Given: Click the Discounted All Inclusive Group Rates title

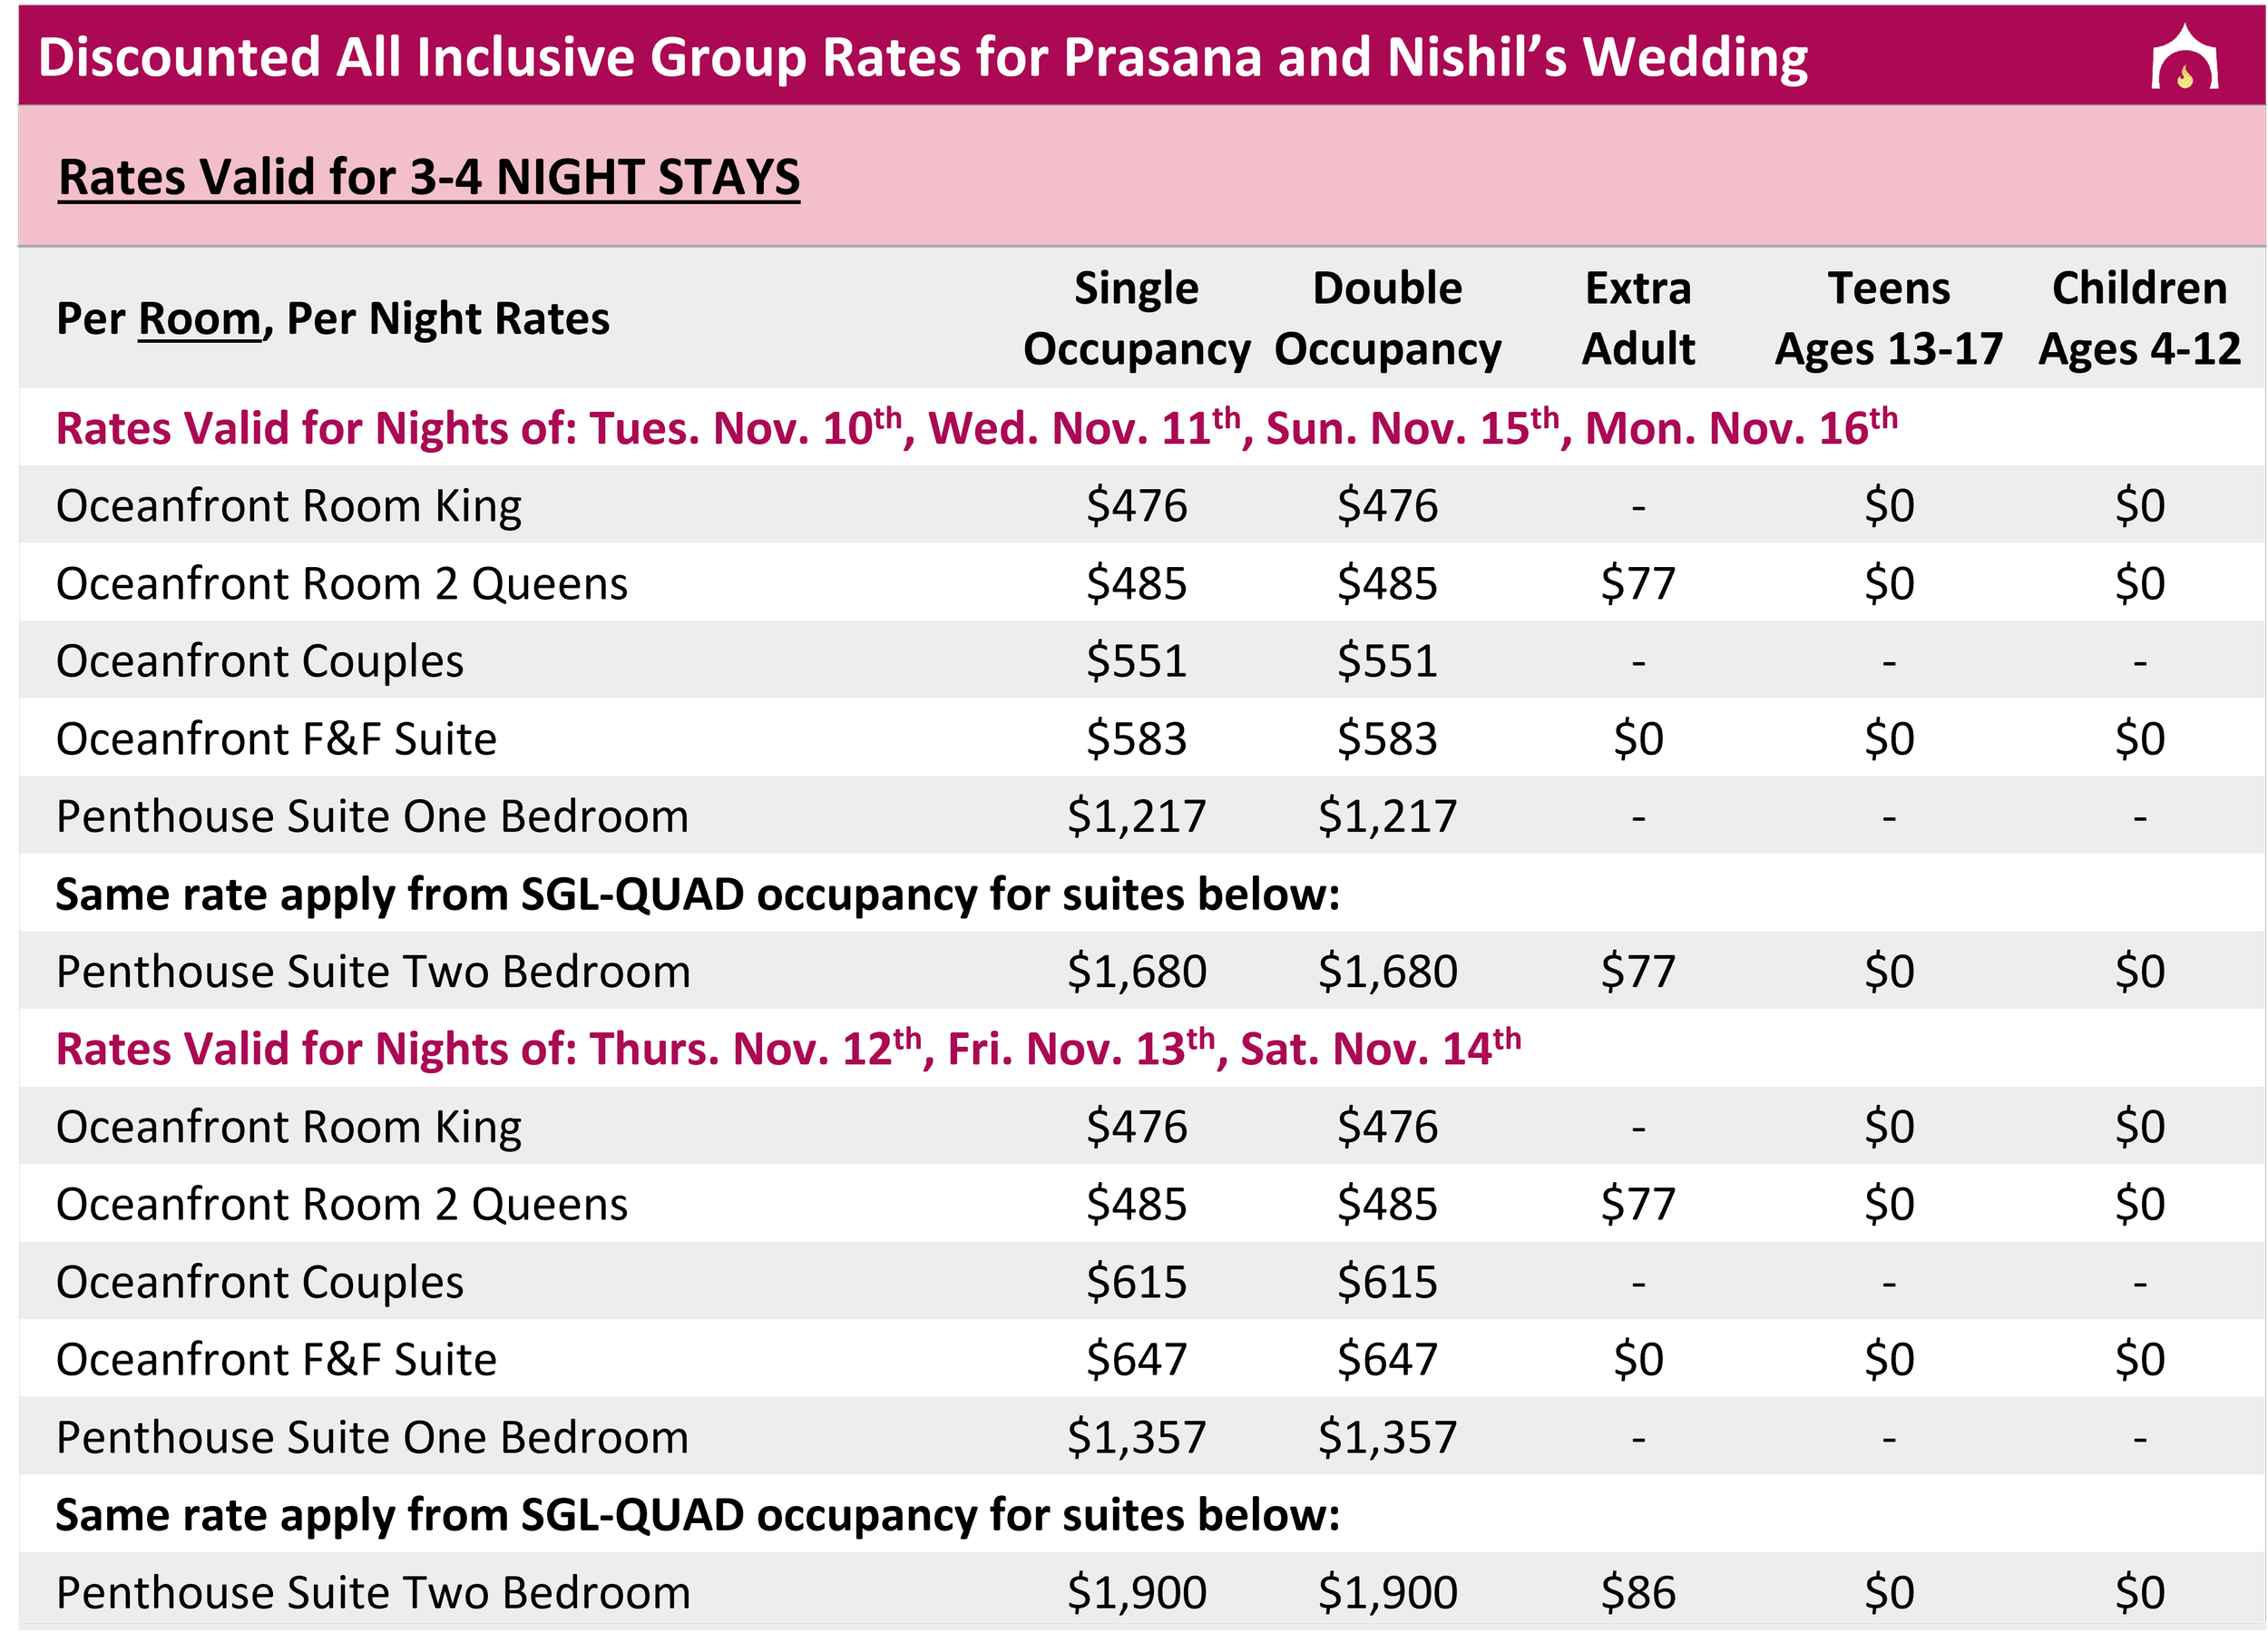Looking at the screenshot, I should tap(922, 57).
